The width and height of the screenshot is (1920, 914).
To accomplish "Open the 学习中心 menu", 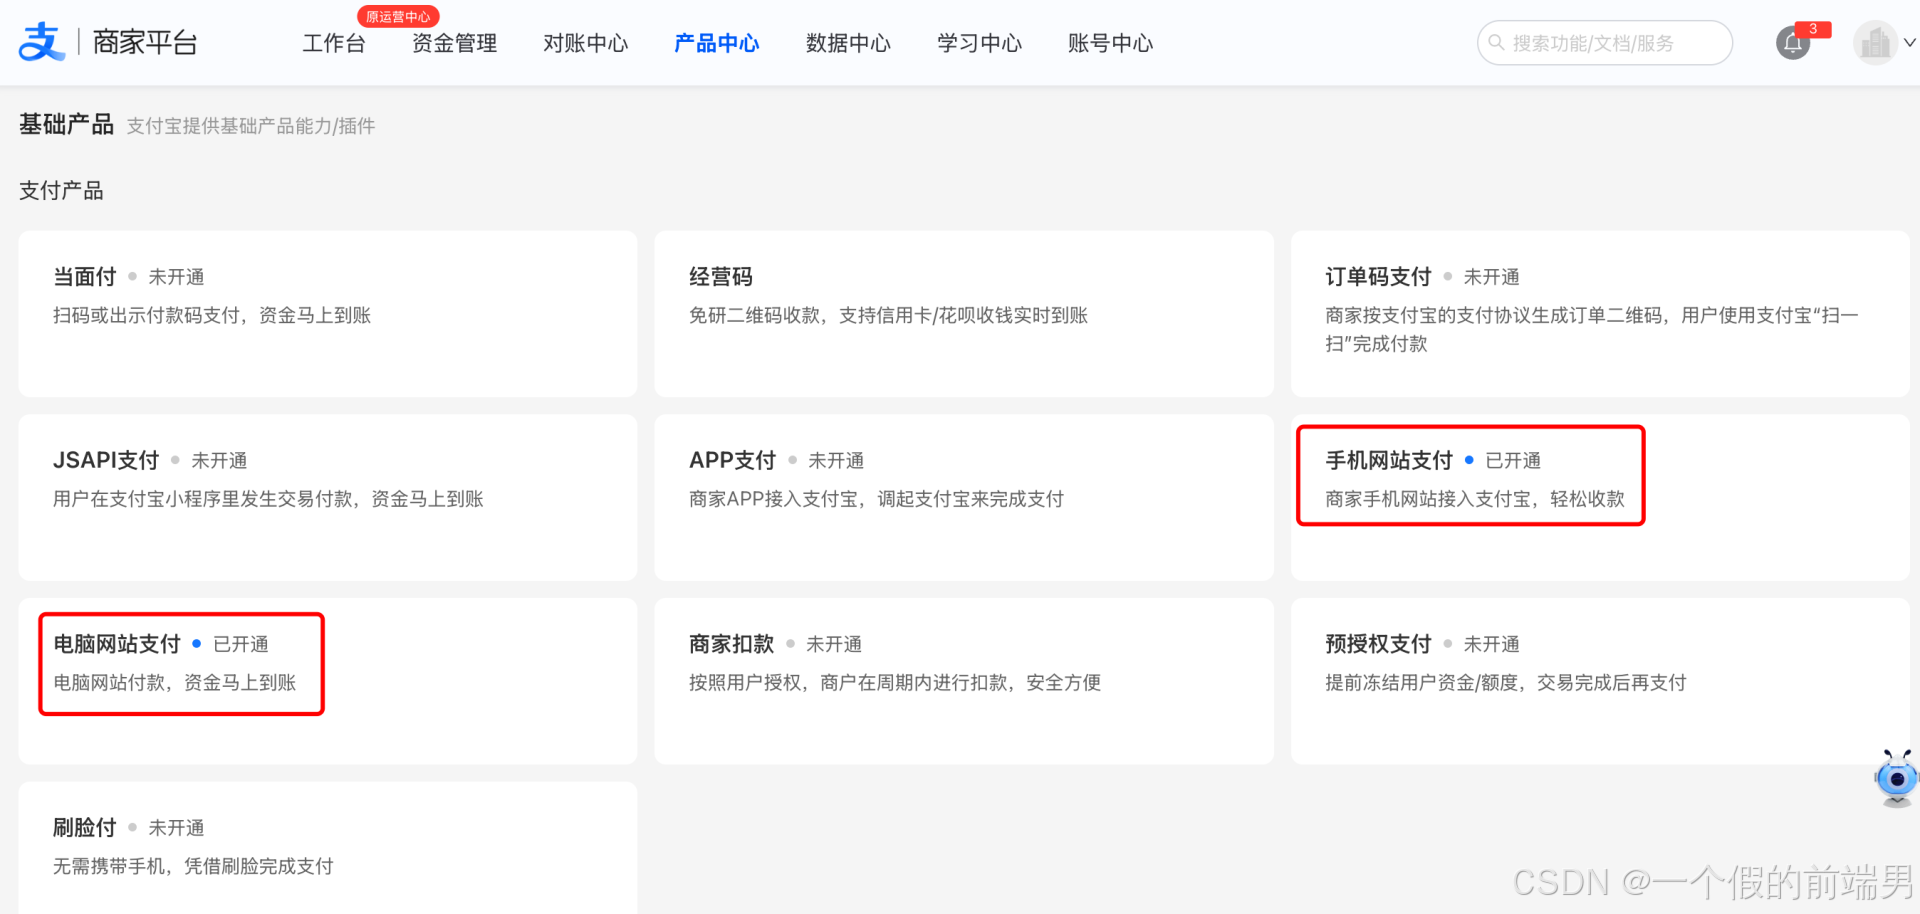I will click(979, 43).
